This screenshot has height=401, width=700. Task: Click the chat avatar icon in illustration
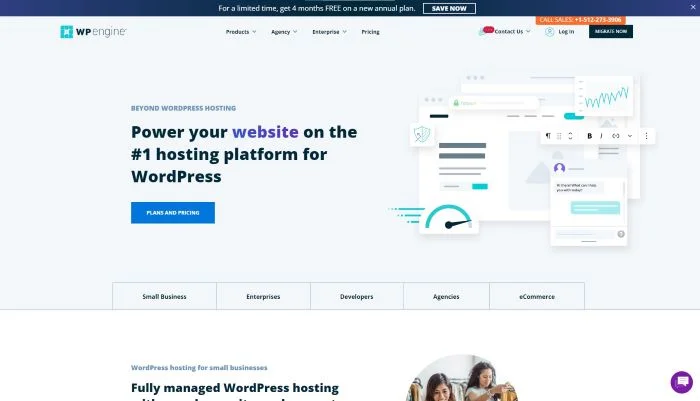[x=559, y=168]
